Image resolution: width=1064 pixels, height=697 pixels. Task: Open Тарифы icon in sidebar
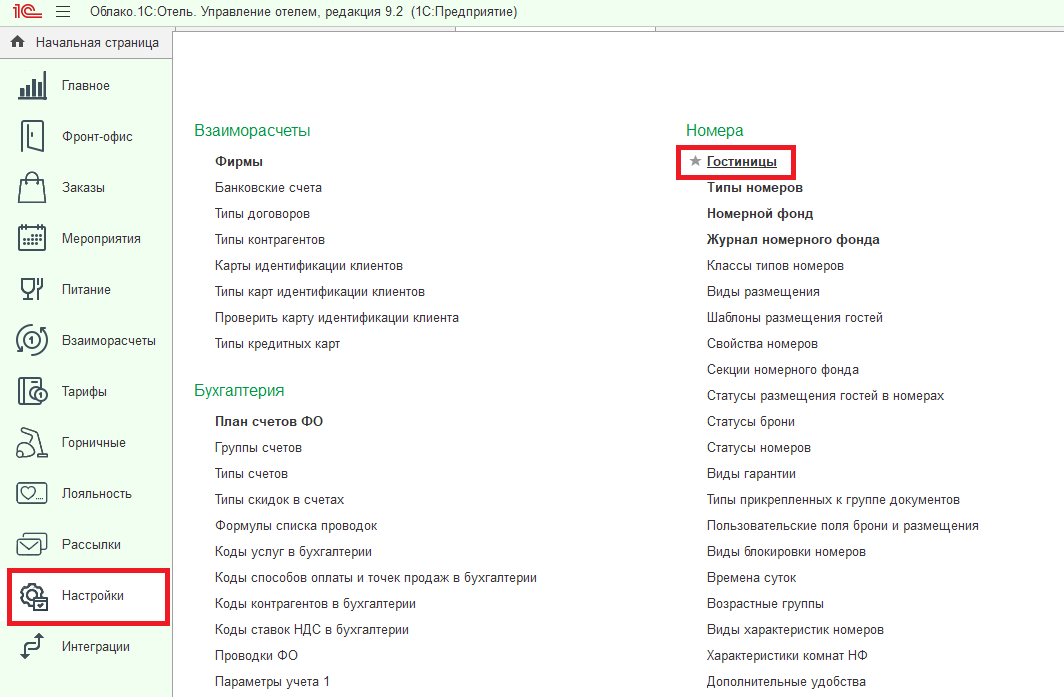point(32,392)
